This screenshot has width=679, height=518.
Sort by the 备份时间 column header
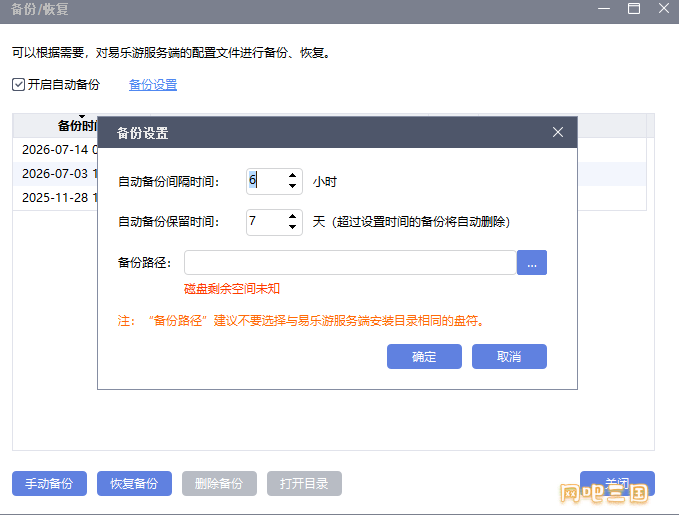pos(77,126)
